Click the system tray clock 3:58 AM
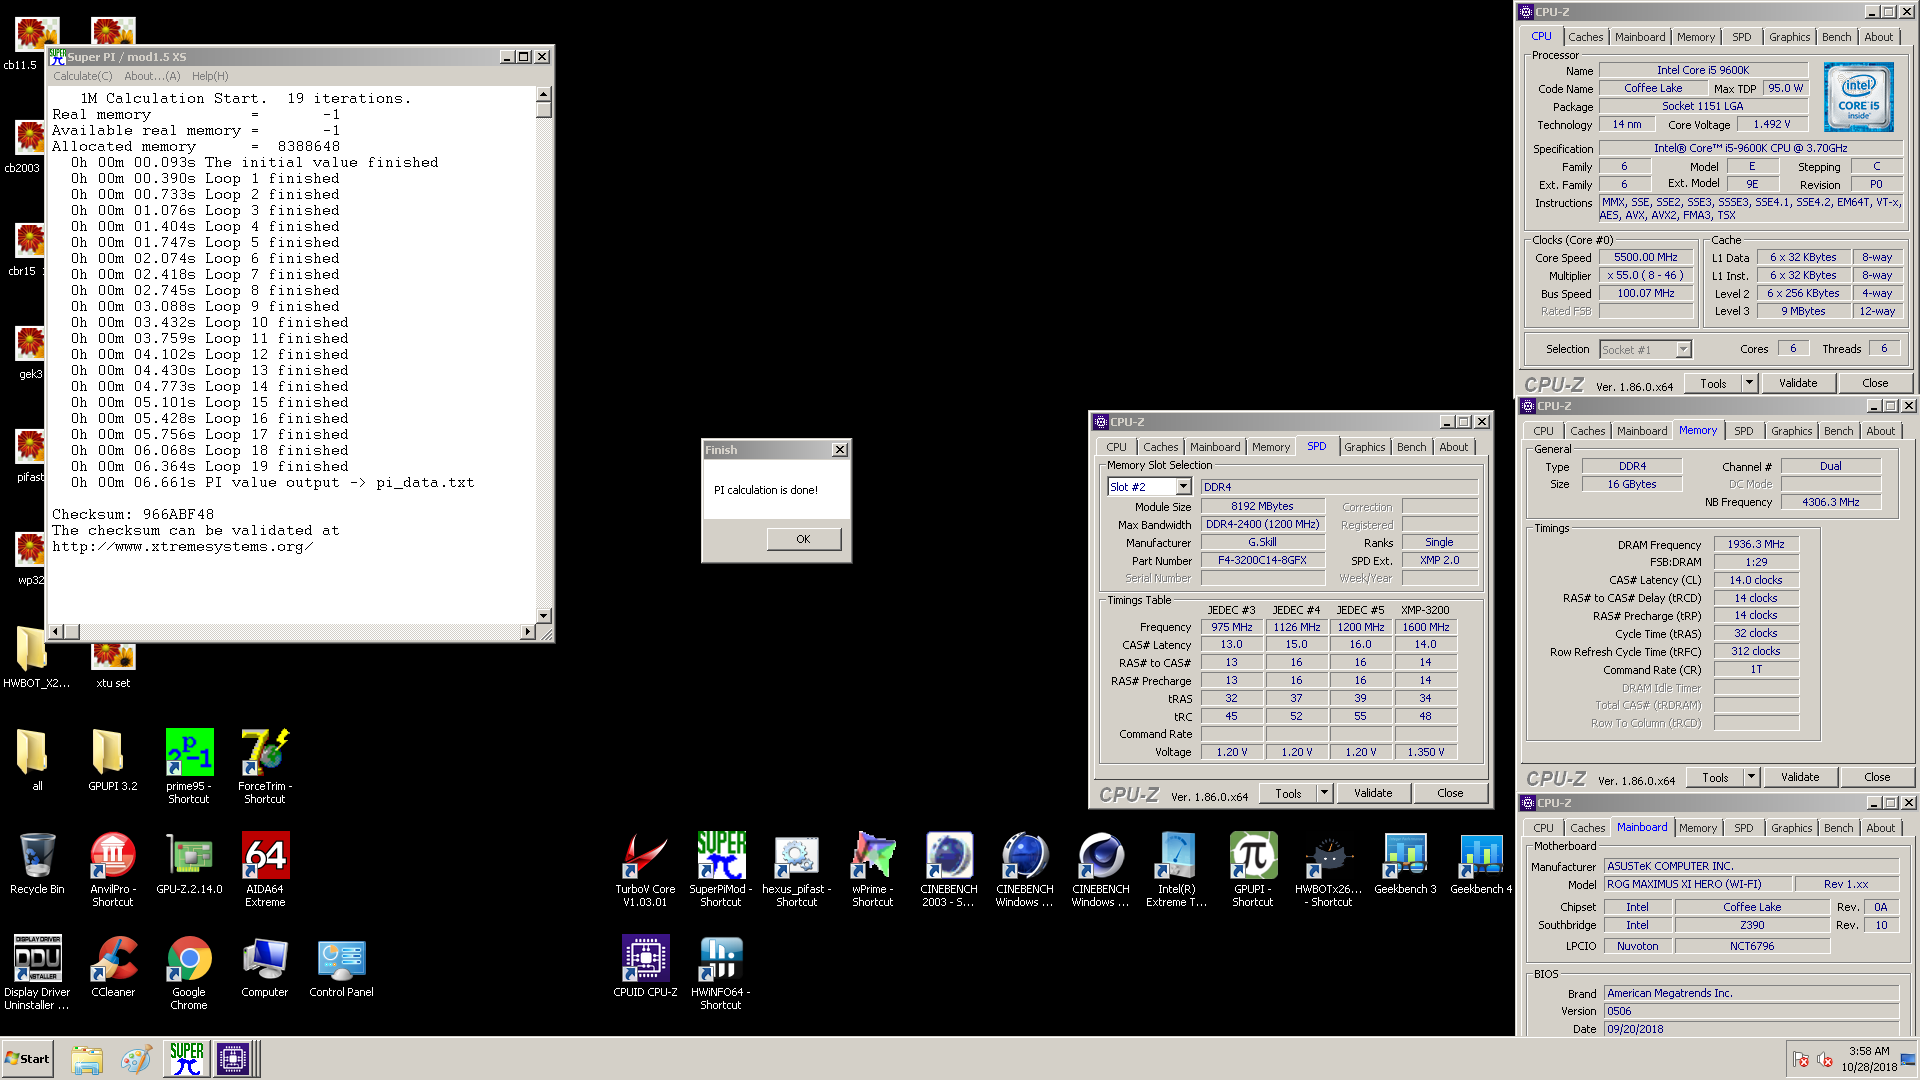The width and height of the screenshot is (1920, 1080). click(1868, 1051)
